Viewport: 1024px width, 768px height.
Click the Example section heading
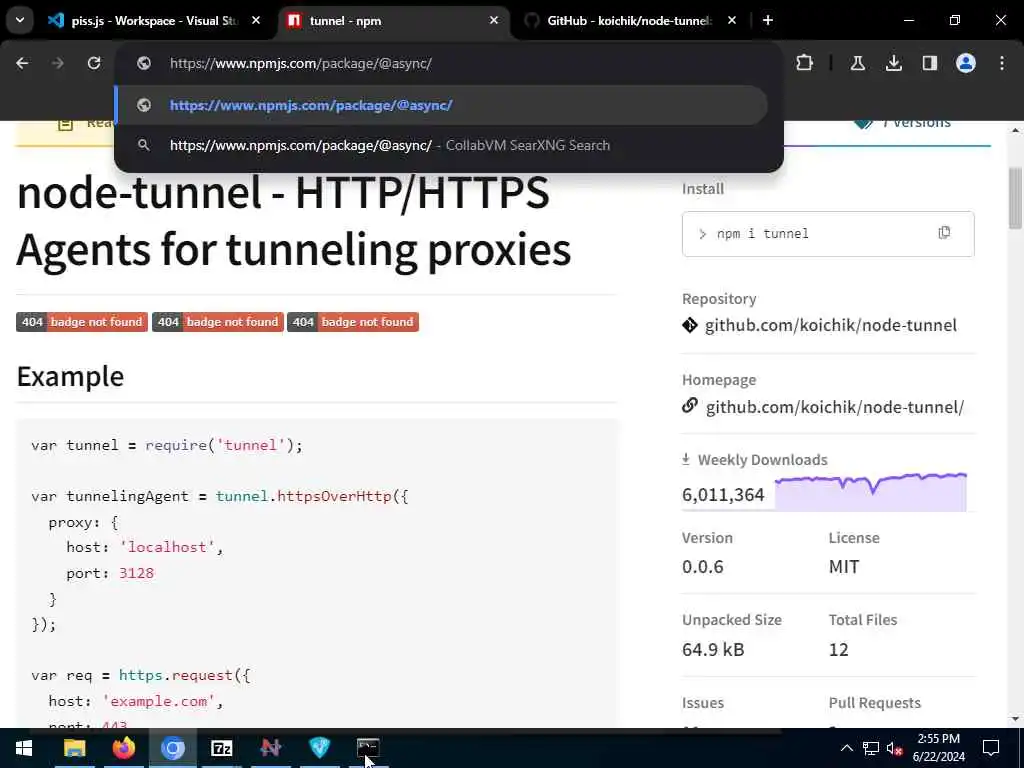70,377
